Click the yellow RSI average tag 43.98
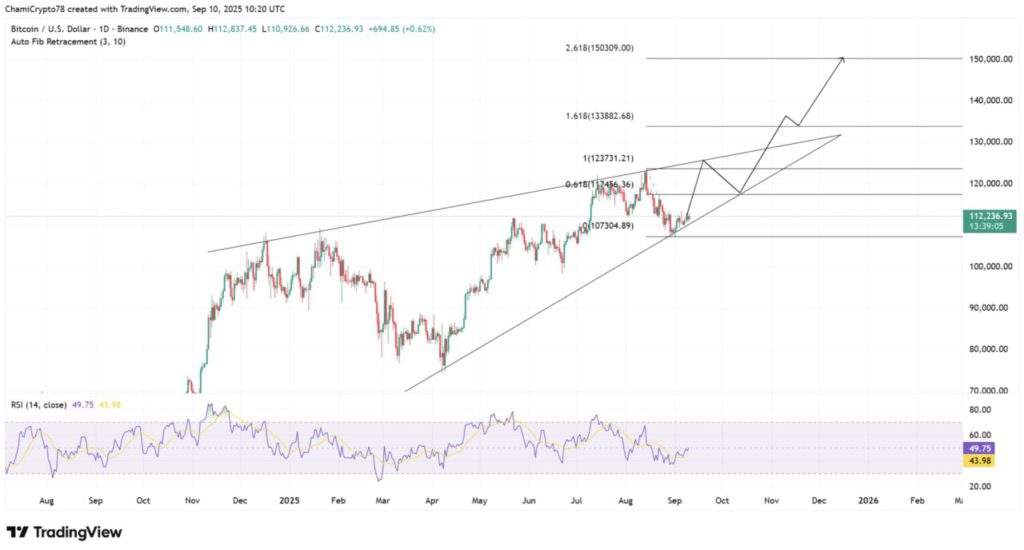The width and height of the screenshot is (1024, 550). [976, 461]
